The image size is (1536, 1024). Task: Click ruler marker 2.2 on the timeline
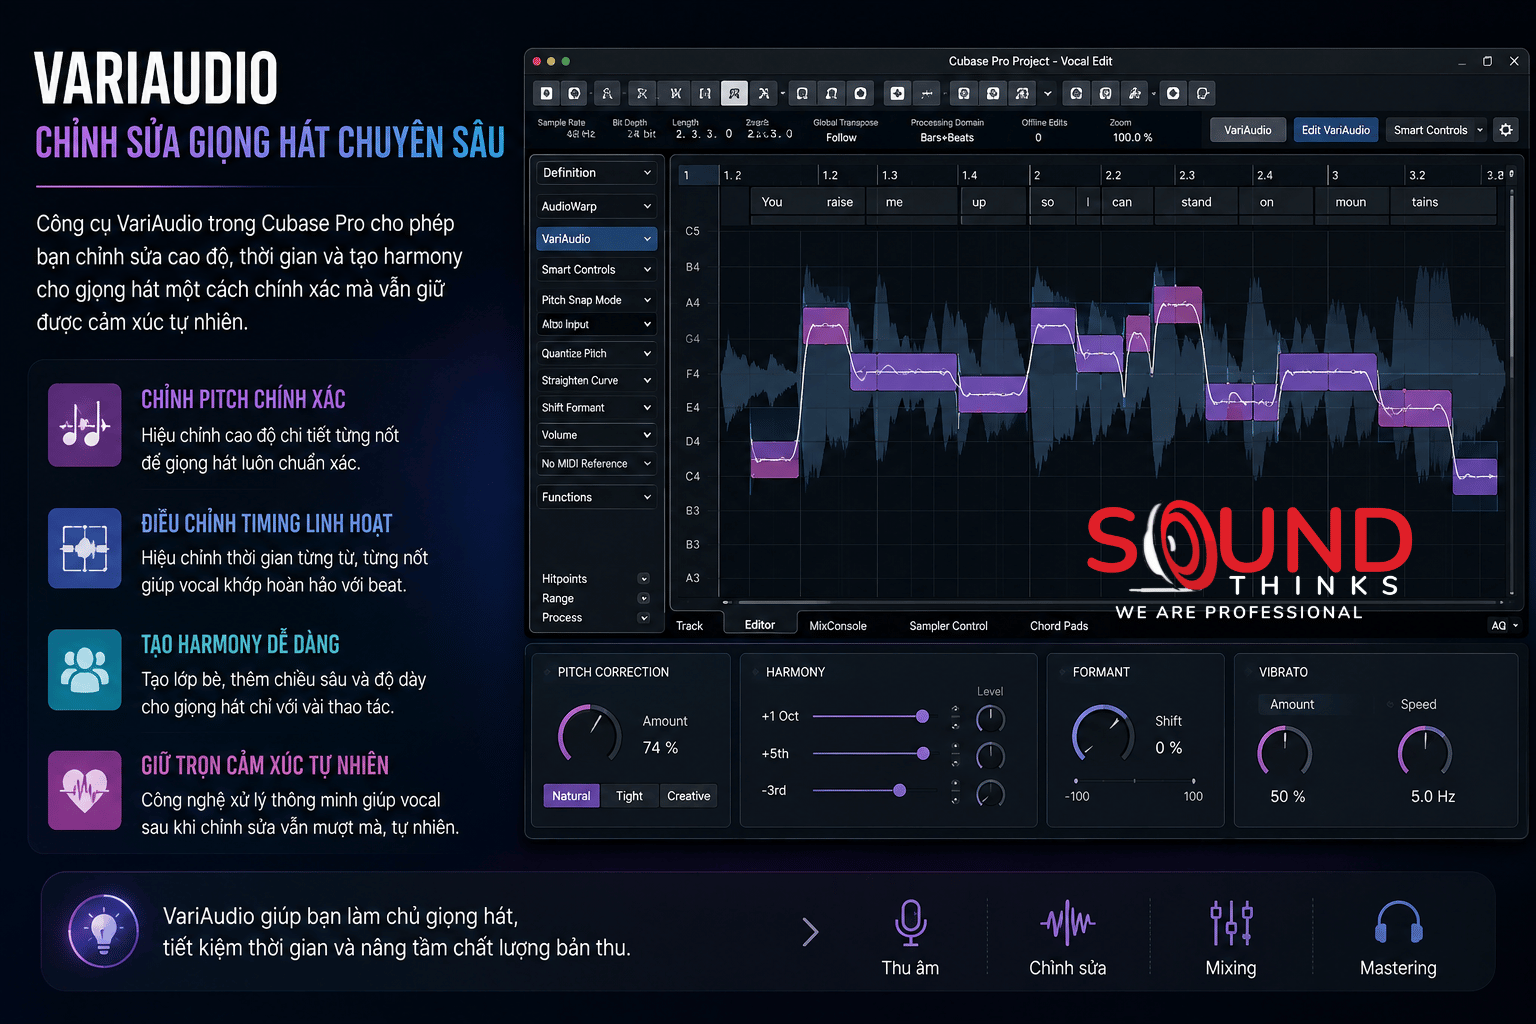(1113, 175)
